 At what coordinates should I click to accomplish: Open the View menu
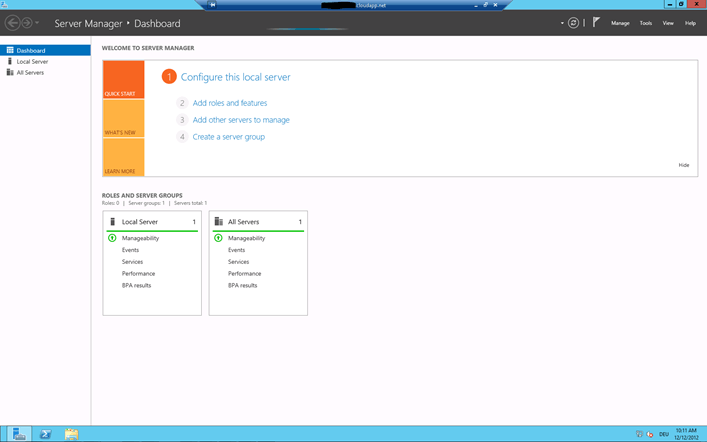point(668,23)
